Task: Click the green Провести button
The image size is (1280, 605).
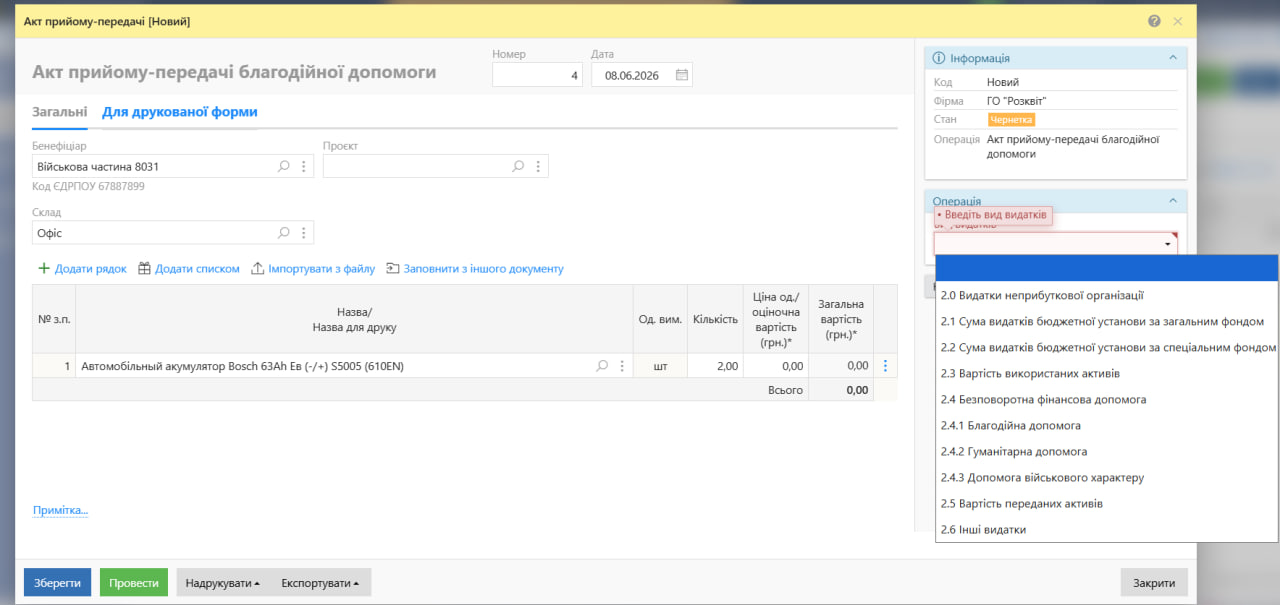Action: 134,582
